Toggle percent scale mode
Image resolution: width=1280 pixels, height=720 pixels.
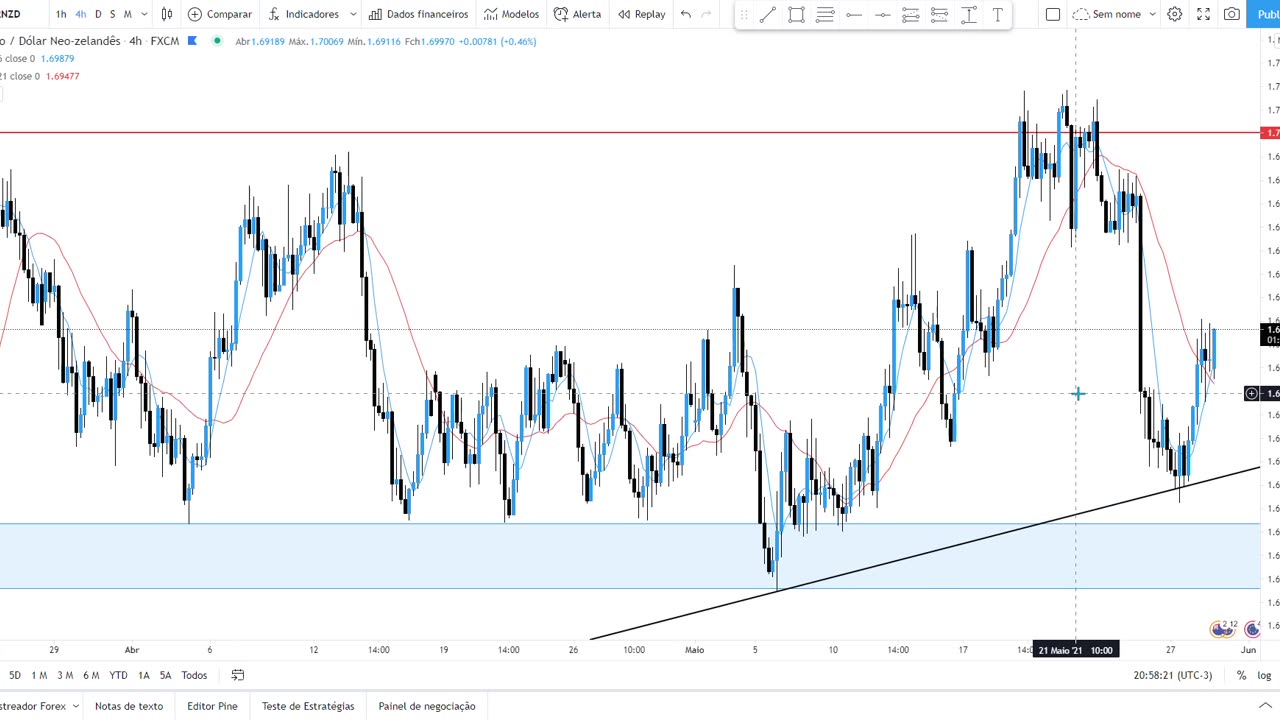click(1241, 675)
